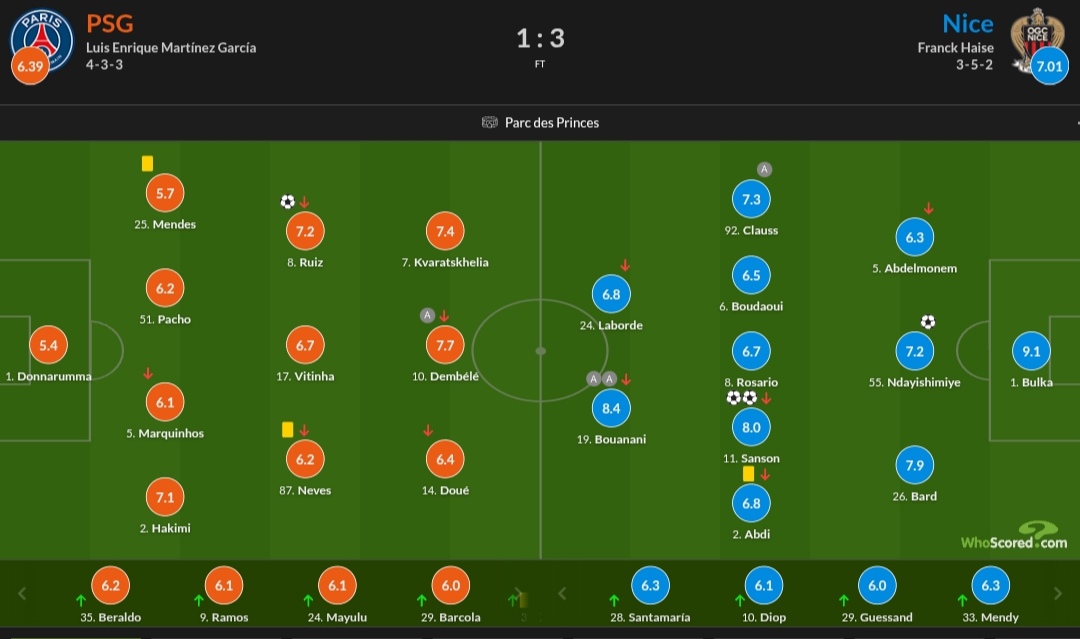Click the yellow card icon above Abdi

click(x=748, y=474)
